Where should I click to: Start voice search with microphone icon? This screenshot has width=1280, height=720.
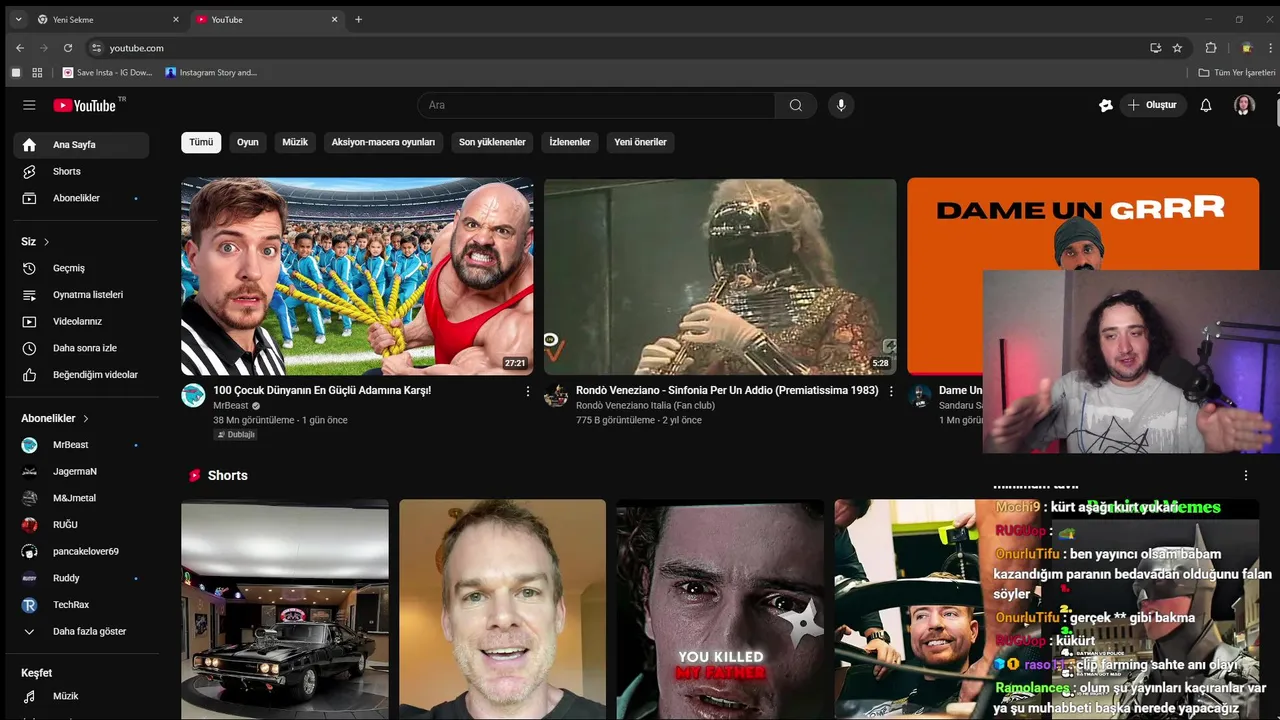pos(841,105)
